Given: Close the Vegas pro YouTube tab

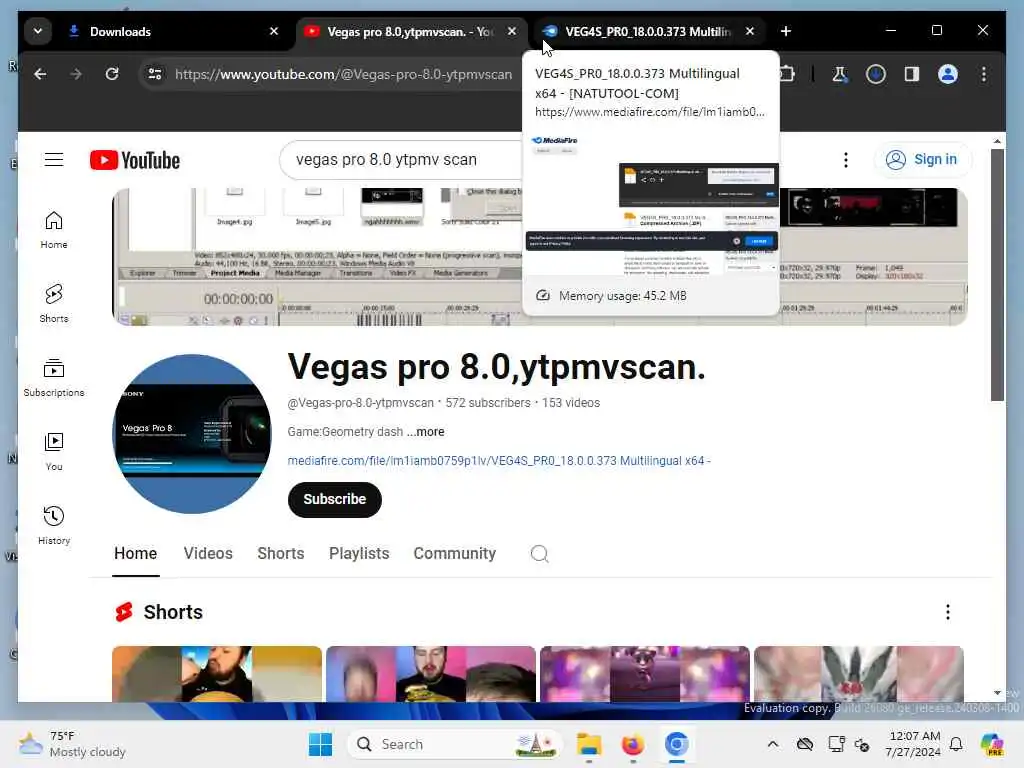Looking at the screenshot, I should point(512,31).
